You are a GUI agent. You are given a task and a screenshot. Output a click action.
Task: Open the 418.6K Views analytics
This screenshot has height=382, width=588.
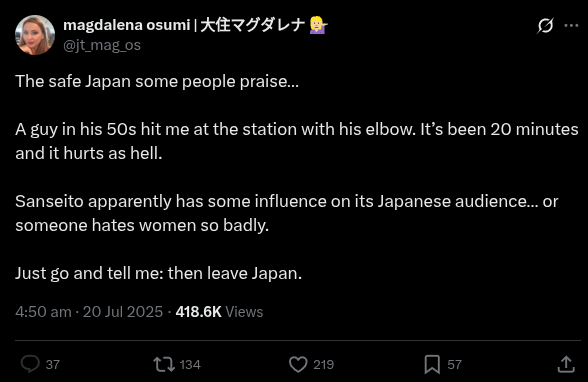219,312
